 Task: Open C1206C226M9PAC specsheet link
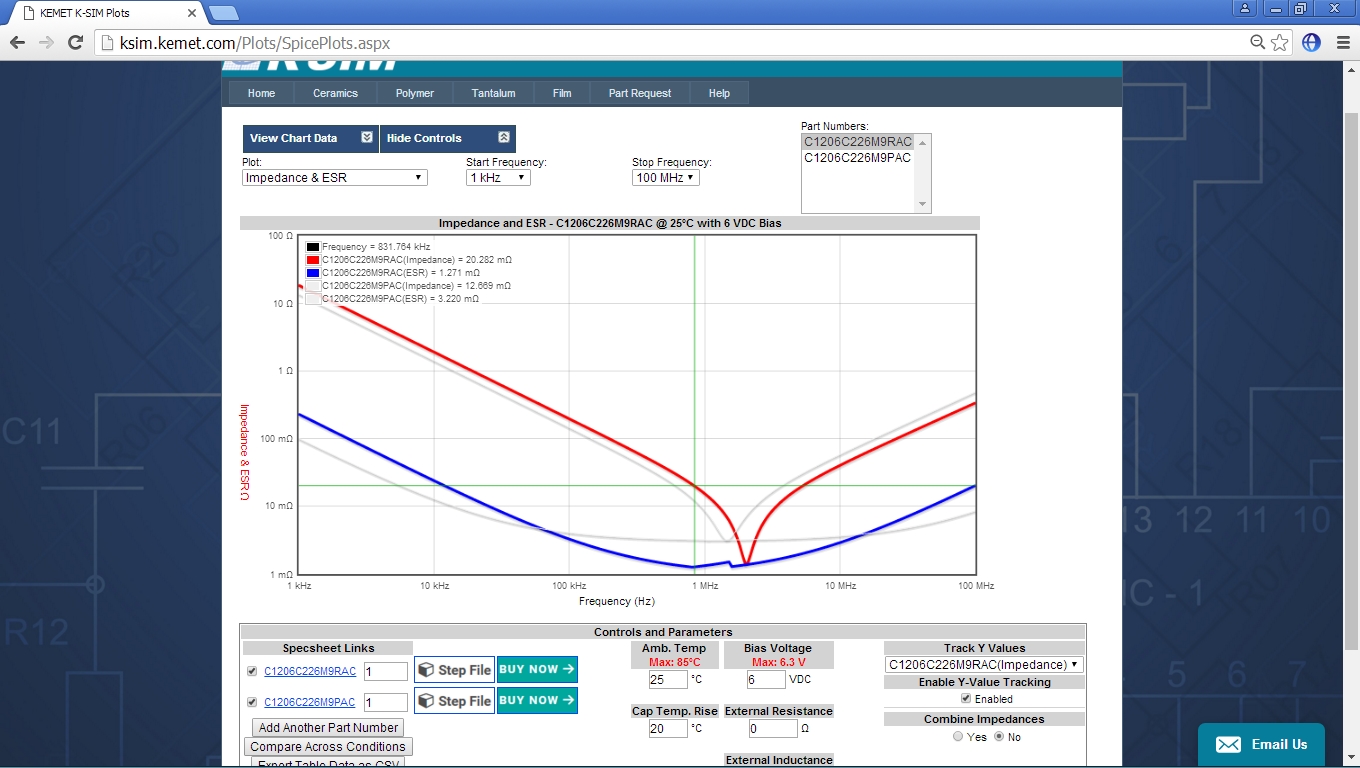(310, 702)
